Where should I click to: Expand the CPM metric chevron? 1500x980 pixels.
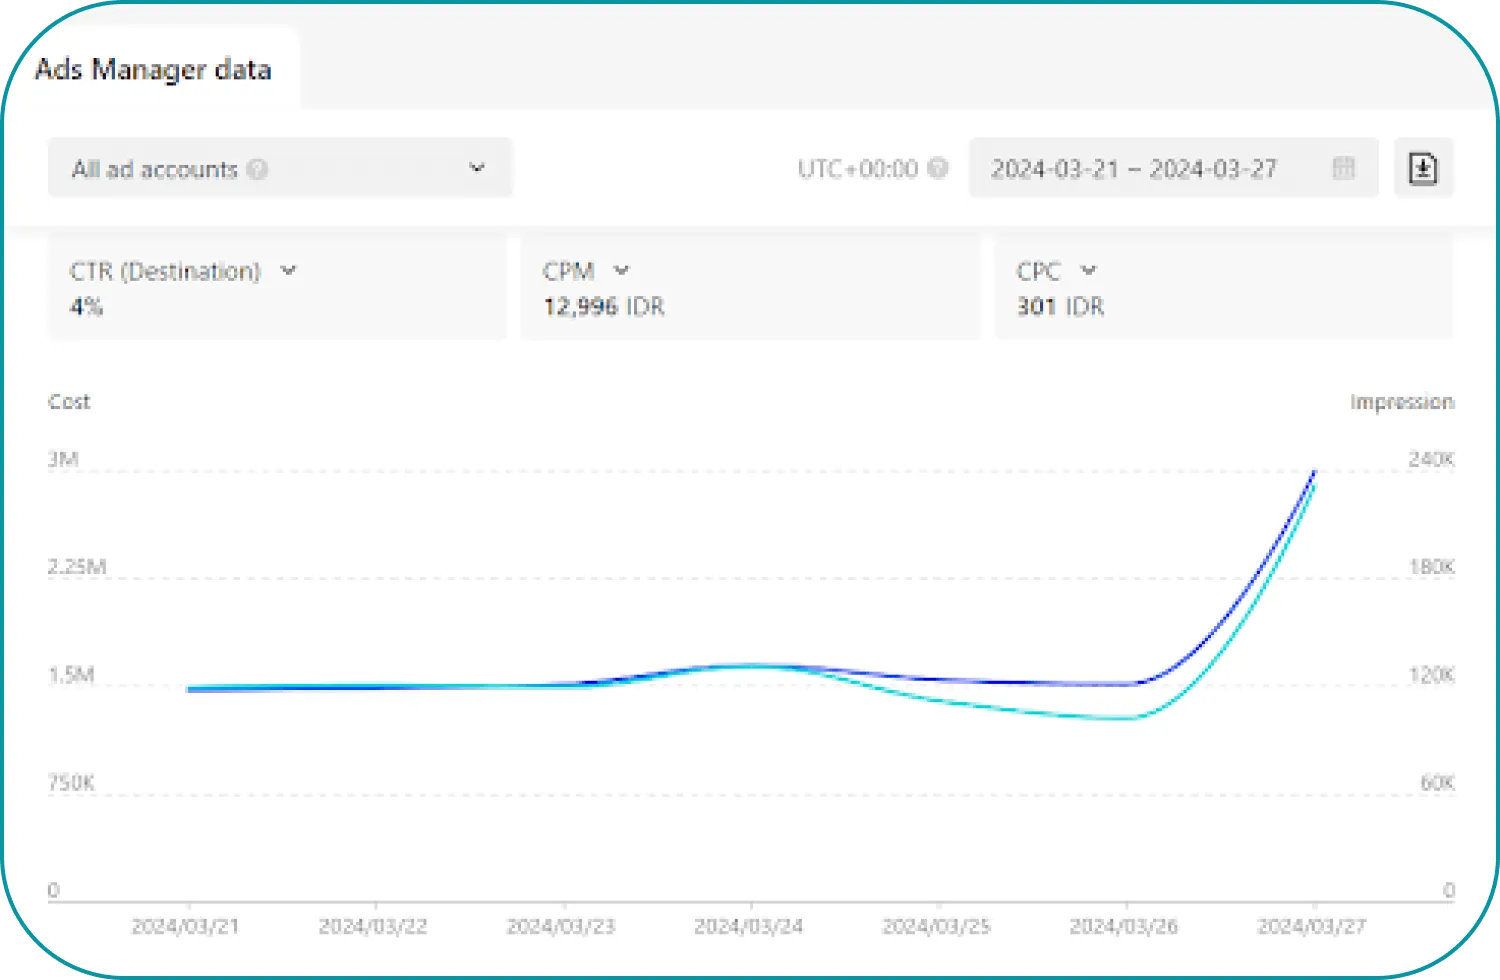621,270
